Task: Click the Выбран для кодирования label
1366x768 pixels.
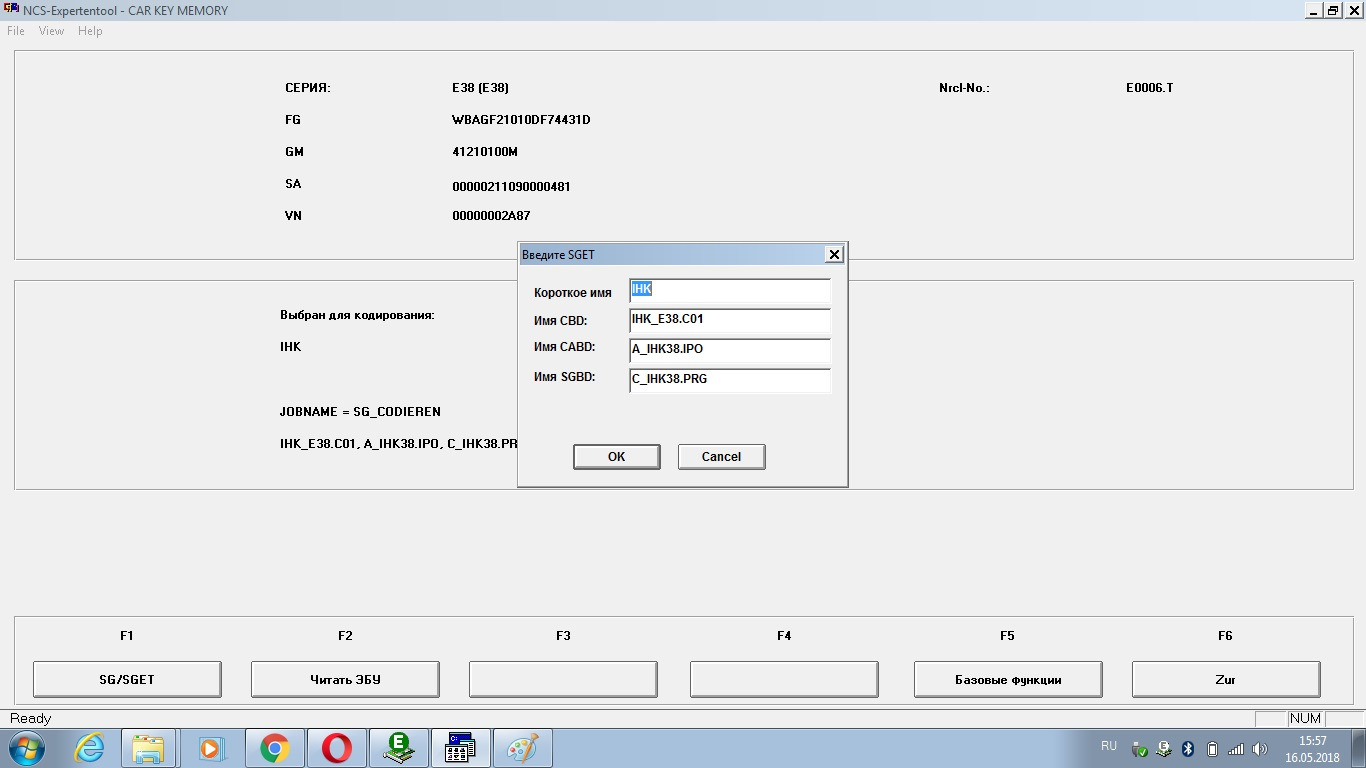Action: click(357, 315)
